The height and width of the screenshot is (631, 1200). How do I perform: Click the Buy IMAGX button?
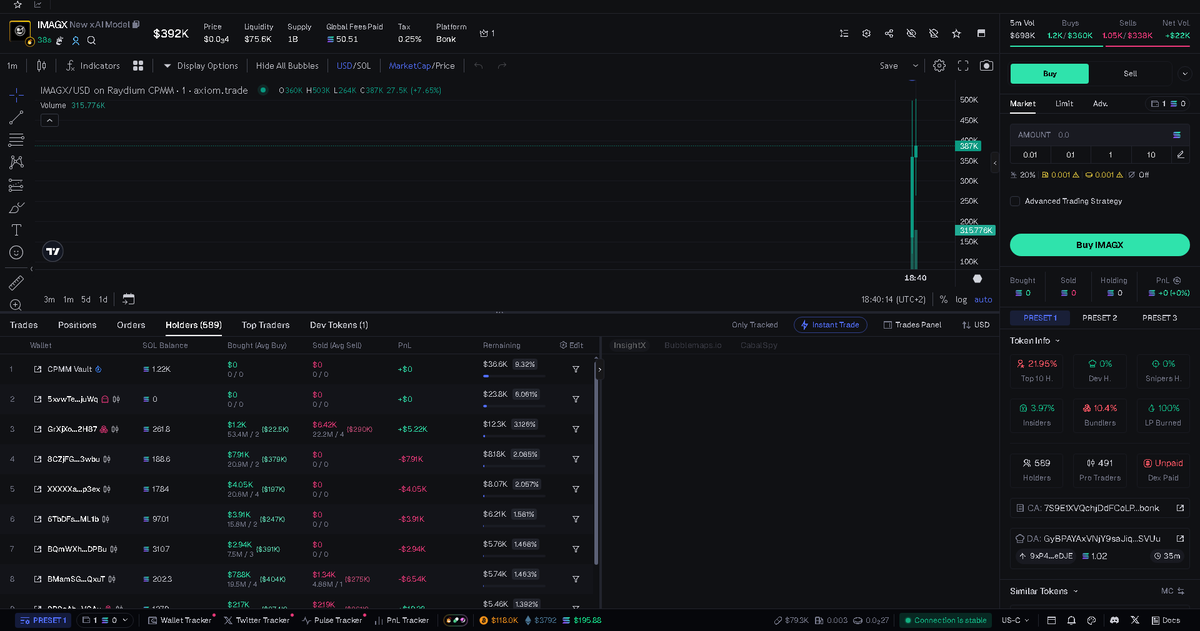(1099, 245)
